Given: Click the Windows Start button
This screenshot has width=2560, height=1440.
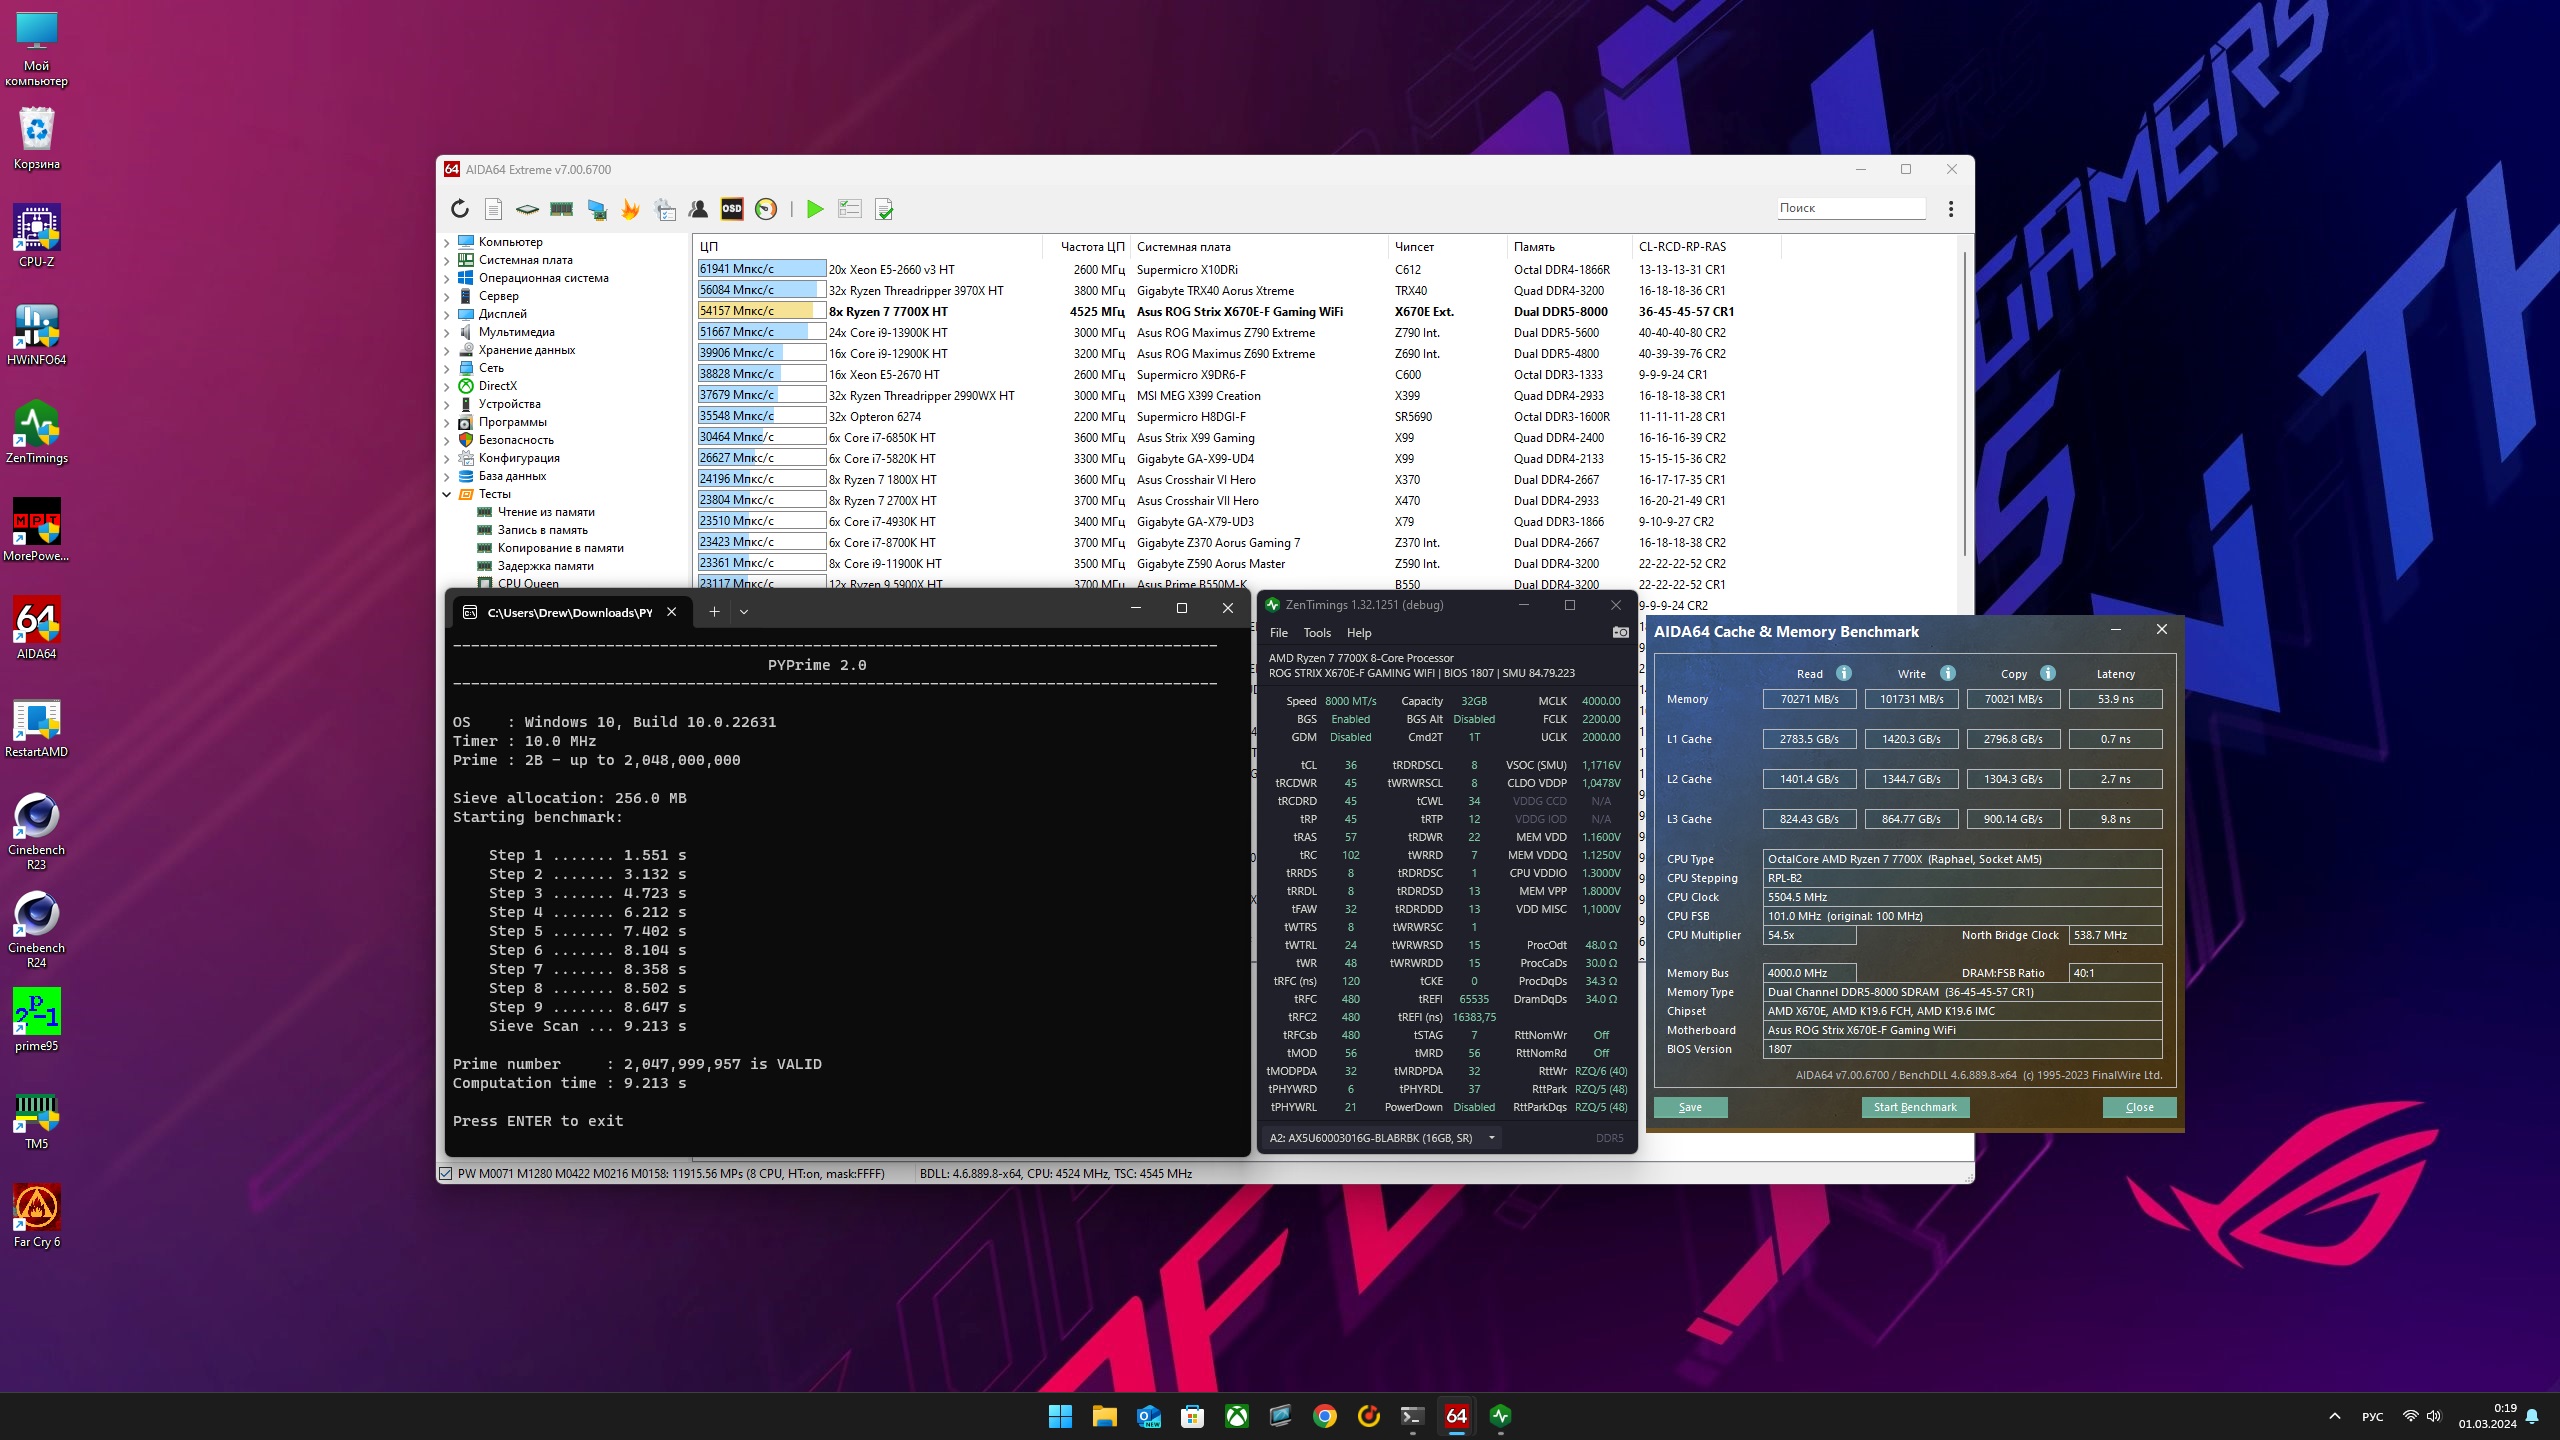Looking at the screenshot, I should [x=1060, y=1416].
